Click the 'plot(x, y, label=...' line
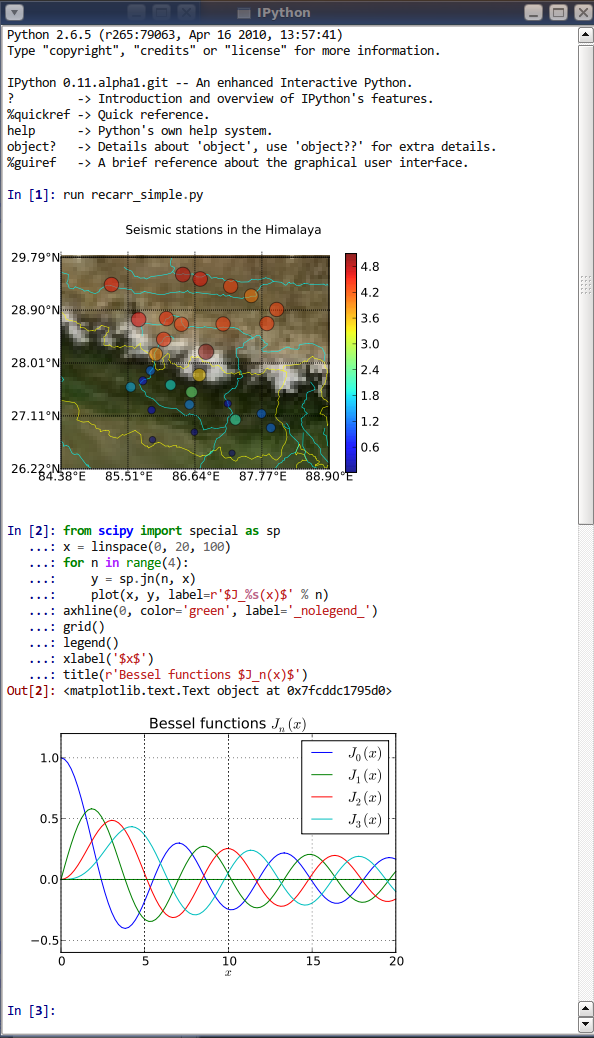Image resolution: width=594 pixels, height=1038 pixels. [x=210, y=594]
